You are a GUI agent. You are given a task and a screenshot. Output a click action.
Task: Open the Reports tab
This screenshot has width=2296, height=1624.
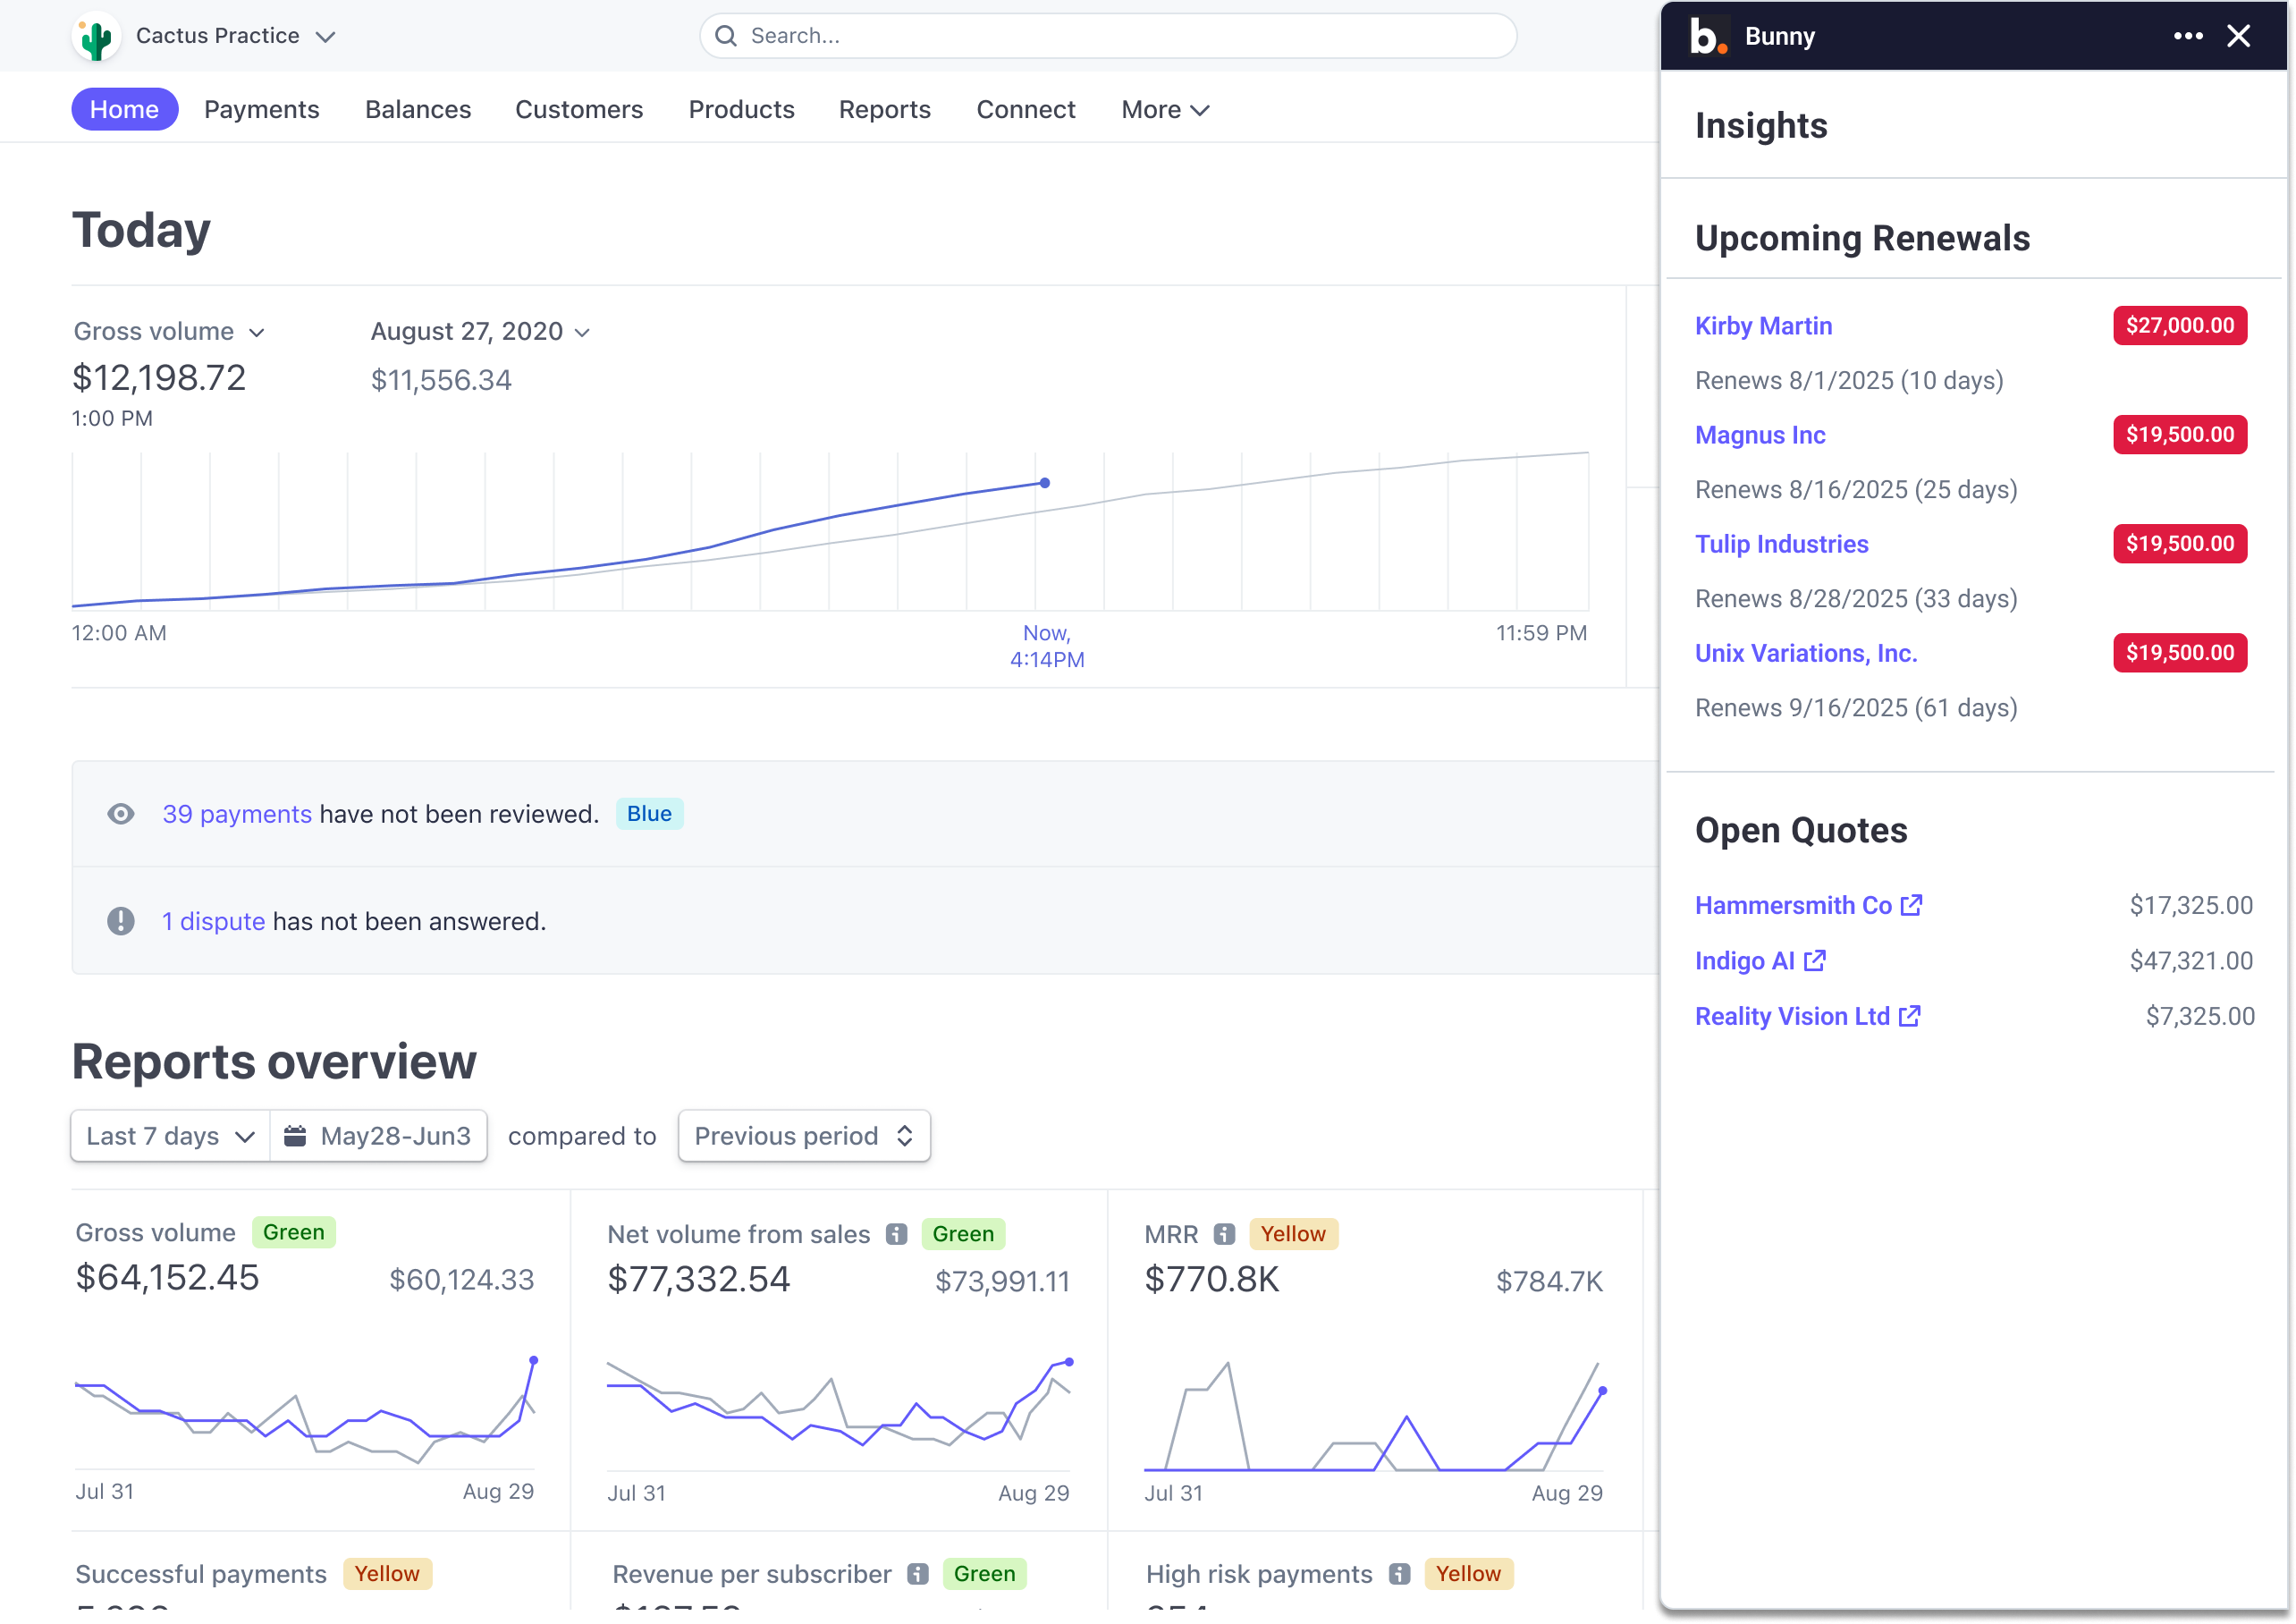(884, 109)
